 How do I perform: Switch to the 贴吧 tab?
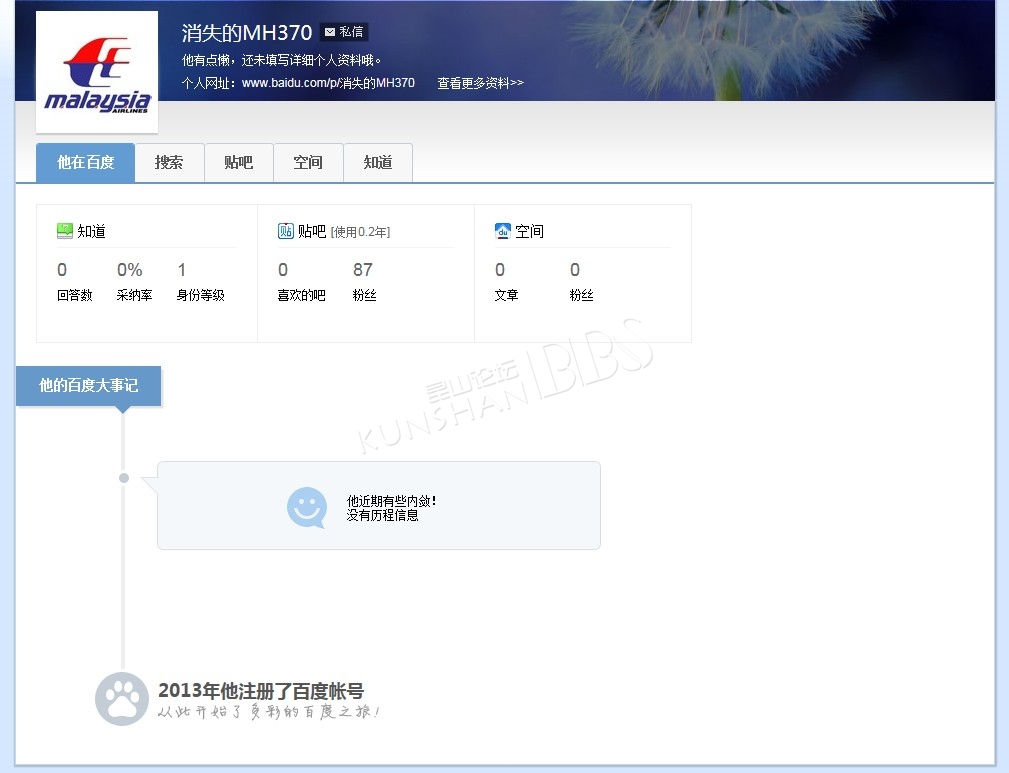[x=239, y=163]
